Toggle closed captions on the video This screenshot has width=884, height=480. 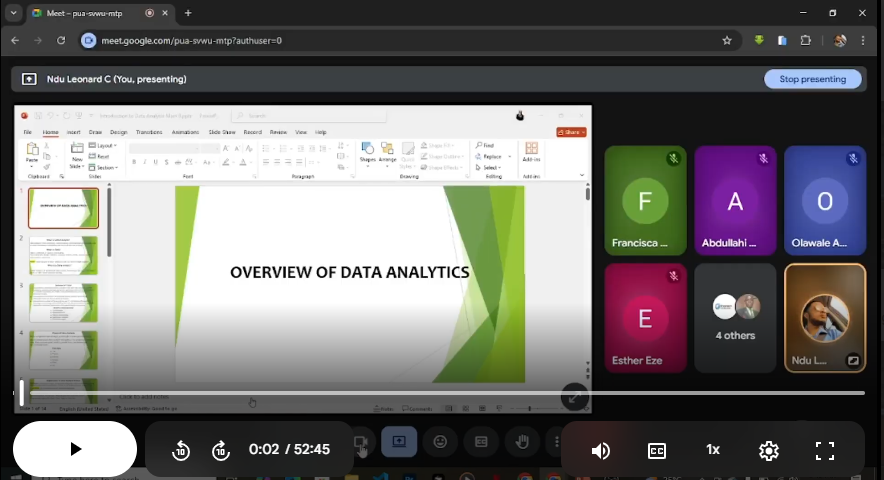point(657,450)
